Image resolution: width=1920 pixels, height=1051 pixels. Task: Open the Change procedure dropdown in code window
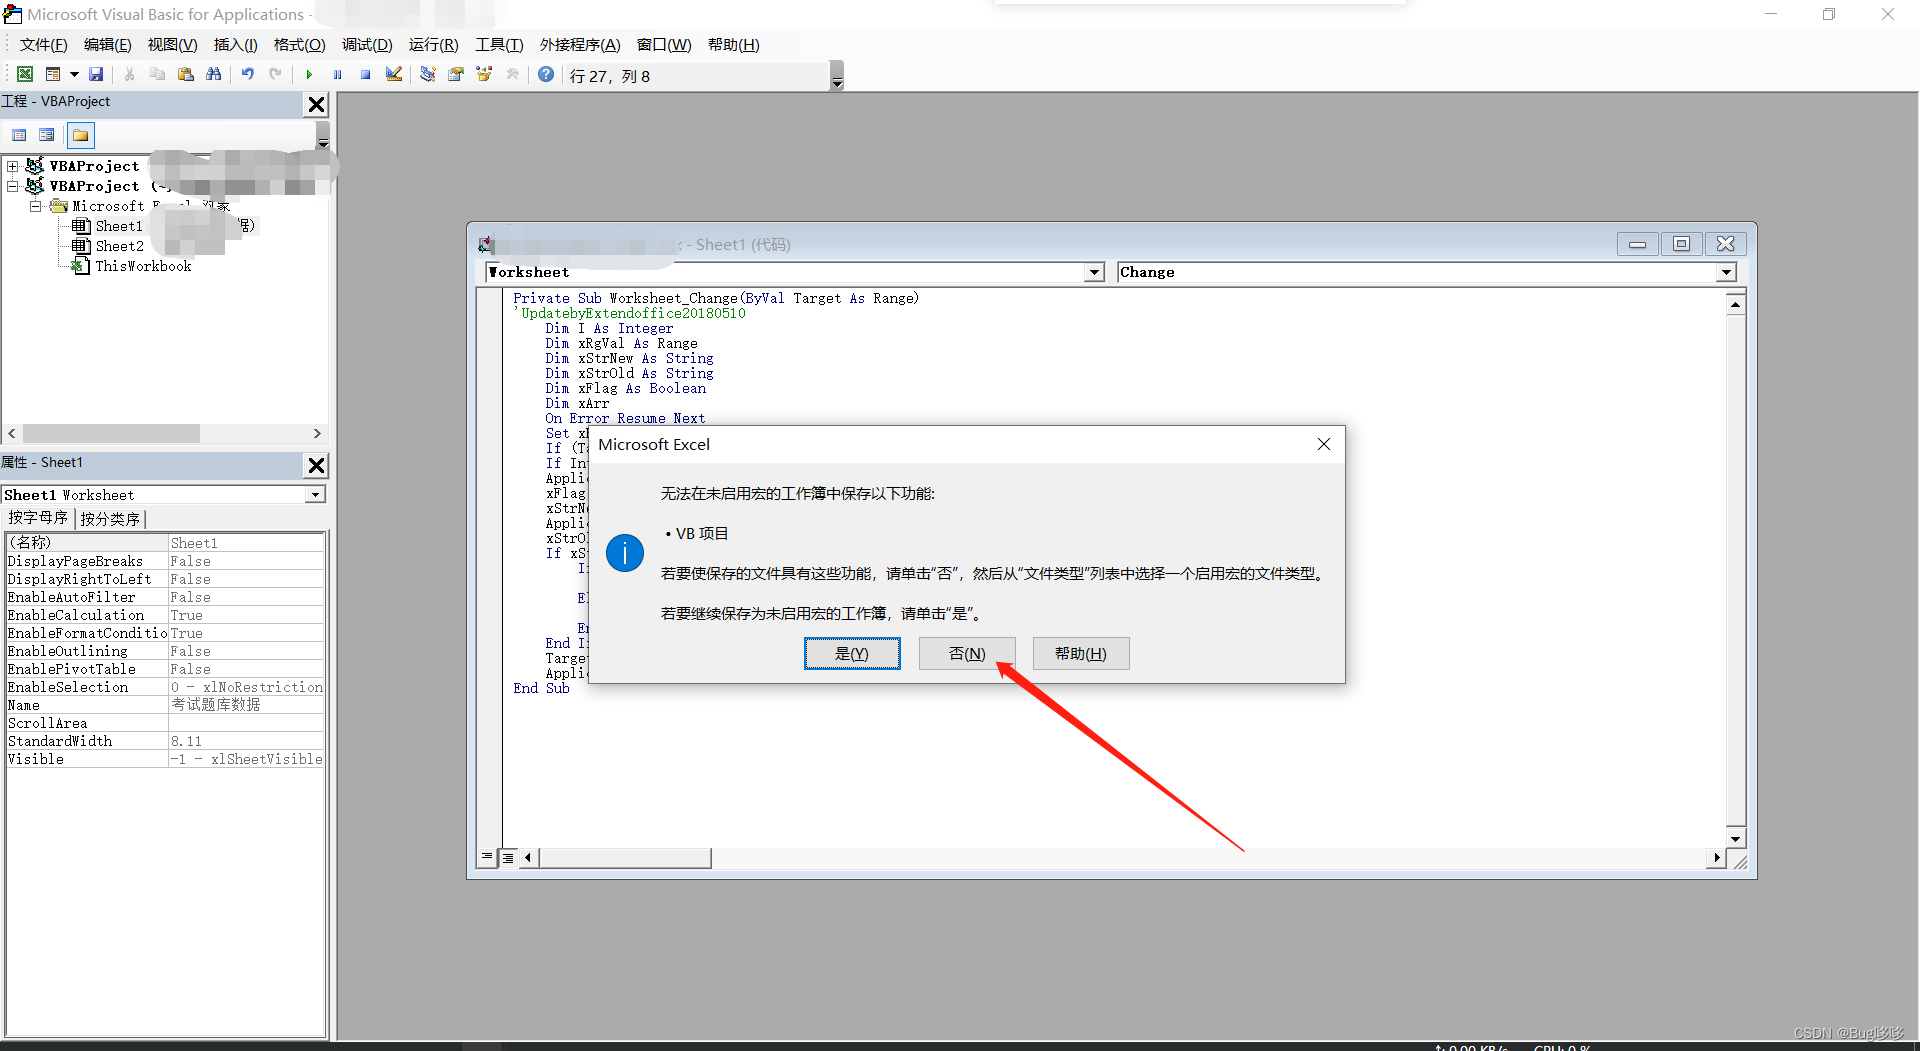1726,272
